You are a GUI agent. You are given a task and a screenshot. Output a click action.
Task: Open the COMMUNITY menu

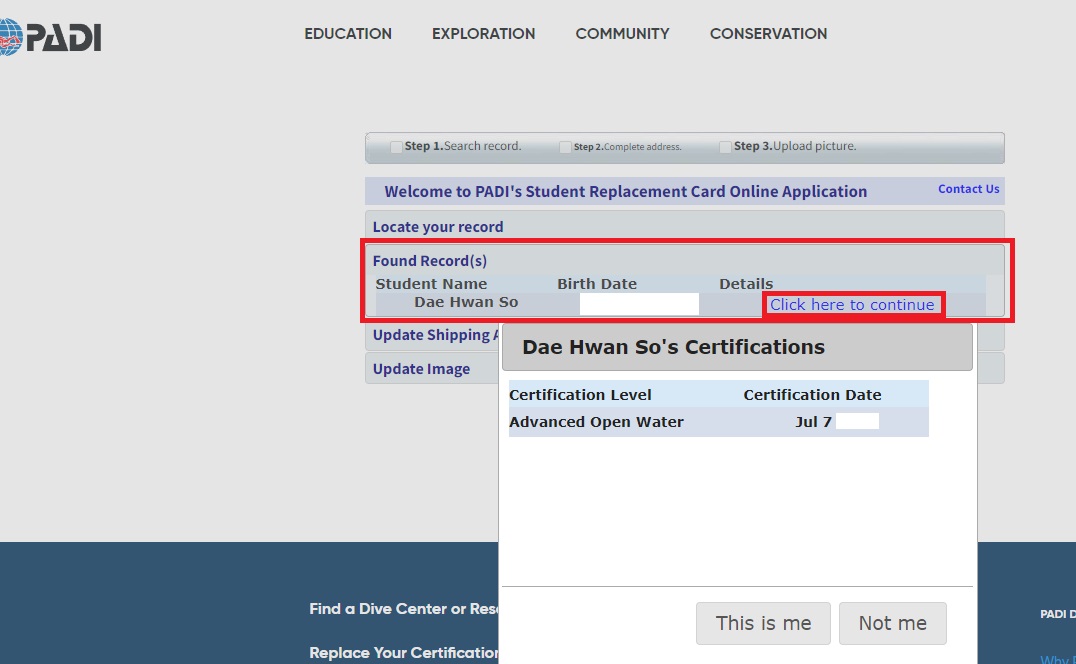tap(622, 34)
